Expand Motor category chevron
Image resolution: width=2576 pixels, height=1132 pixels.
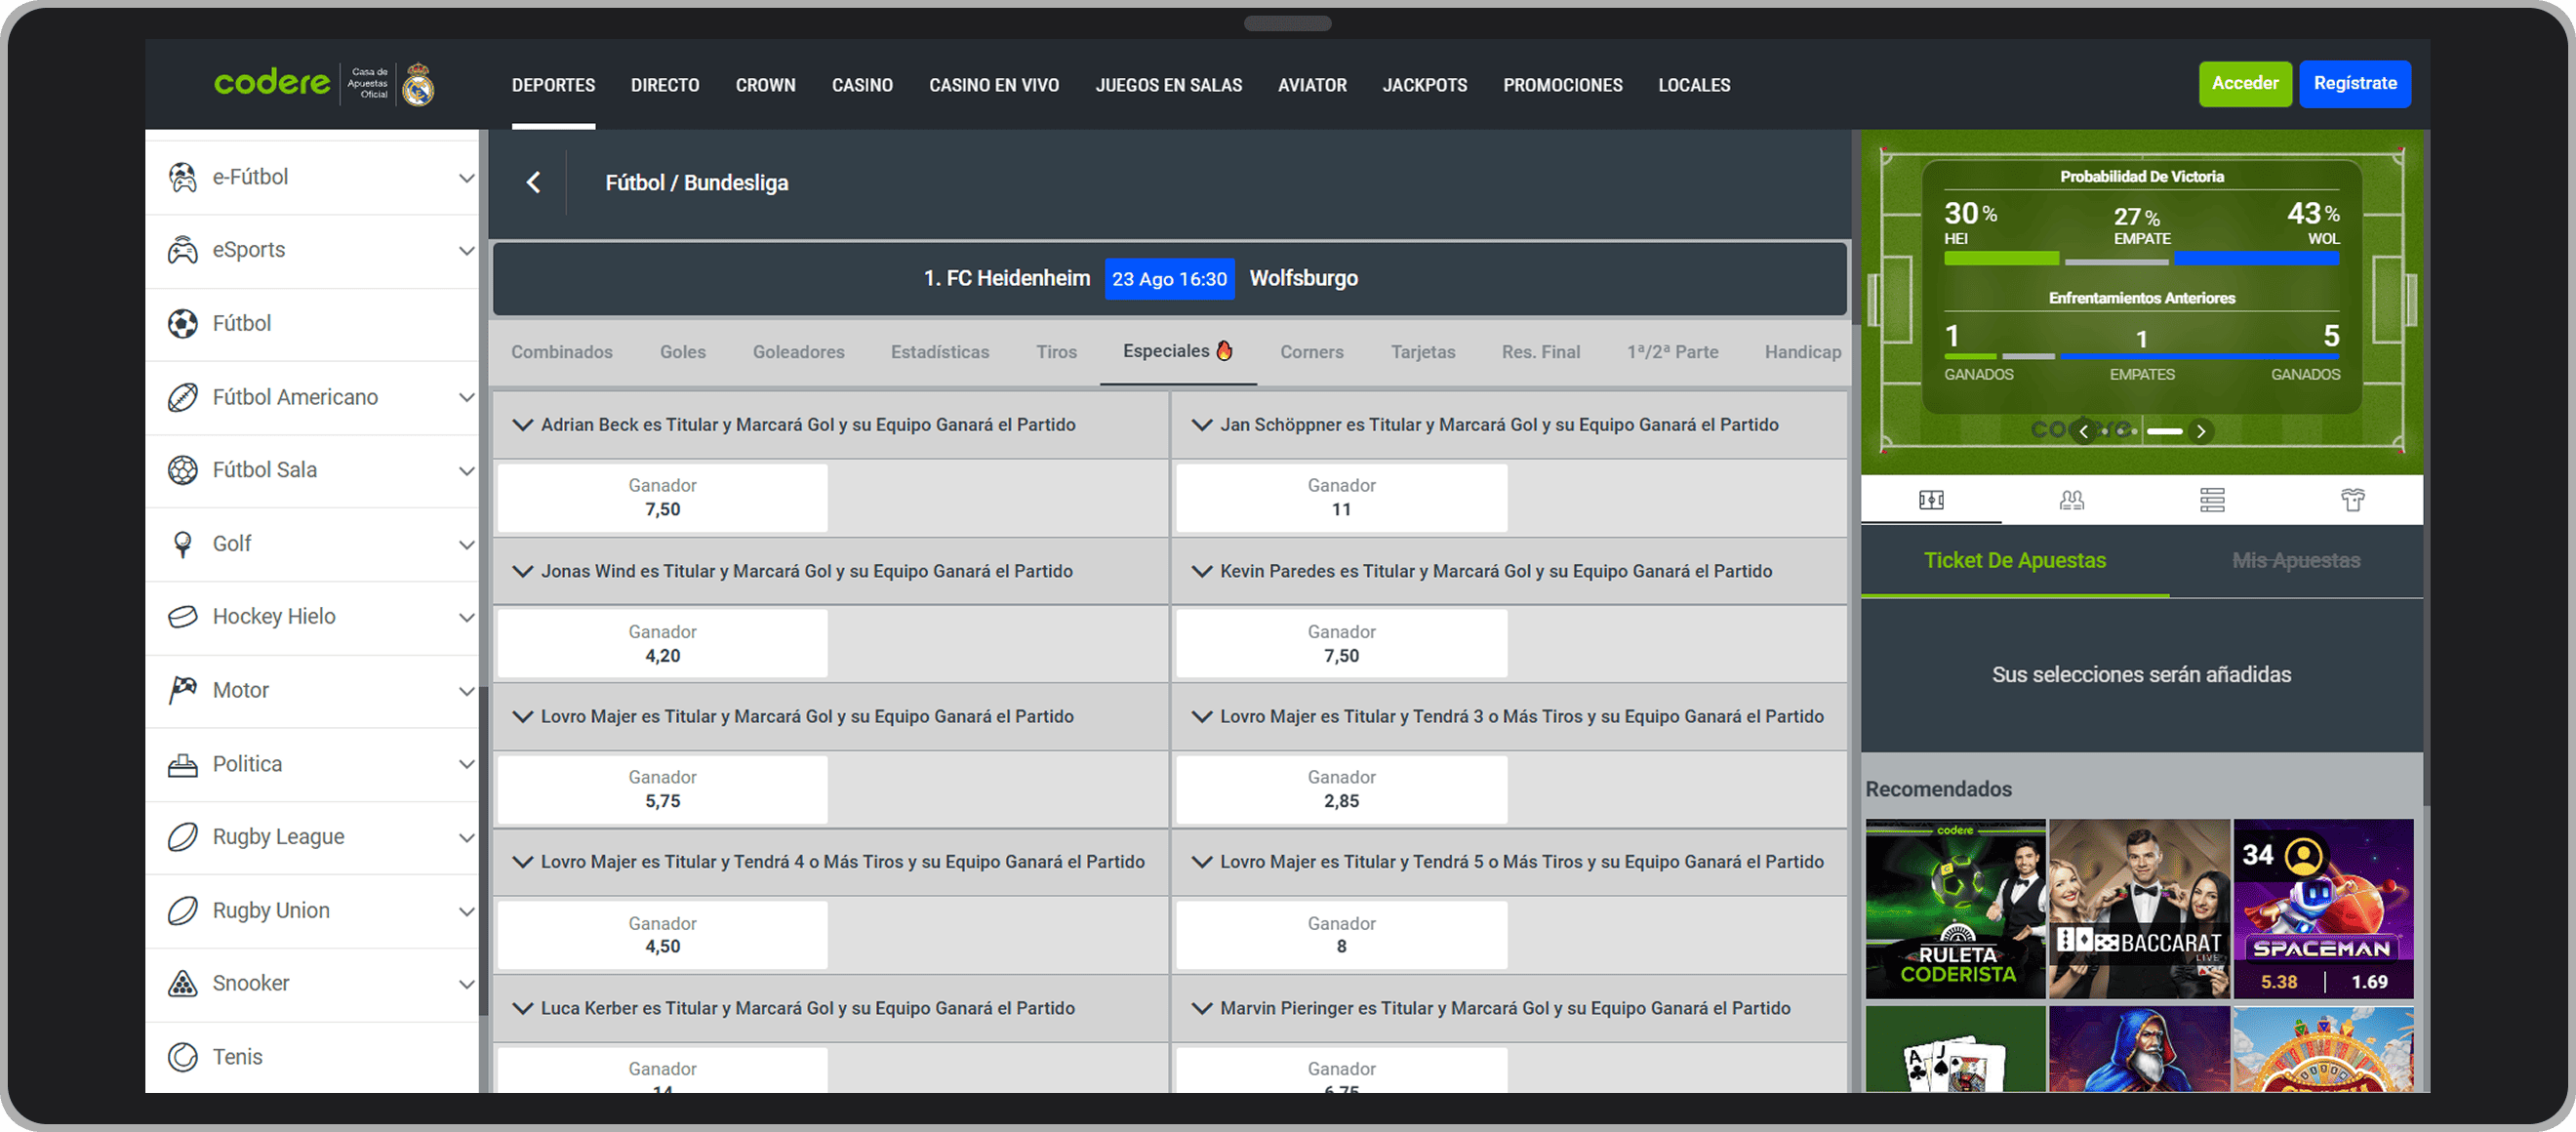coord(466,691)
